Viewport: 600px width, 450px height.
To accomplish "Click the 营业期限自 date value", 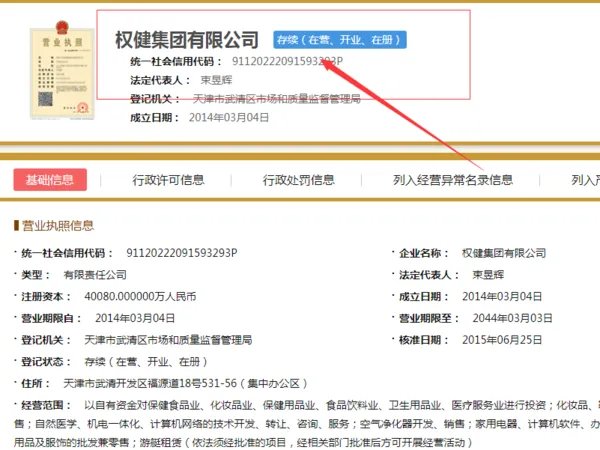I will [x=135, y=318].
